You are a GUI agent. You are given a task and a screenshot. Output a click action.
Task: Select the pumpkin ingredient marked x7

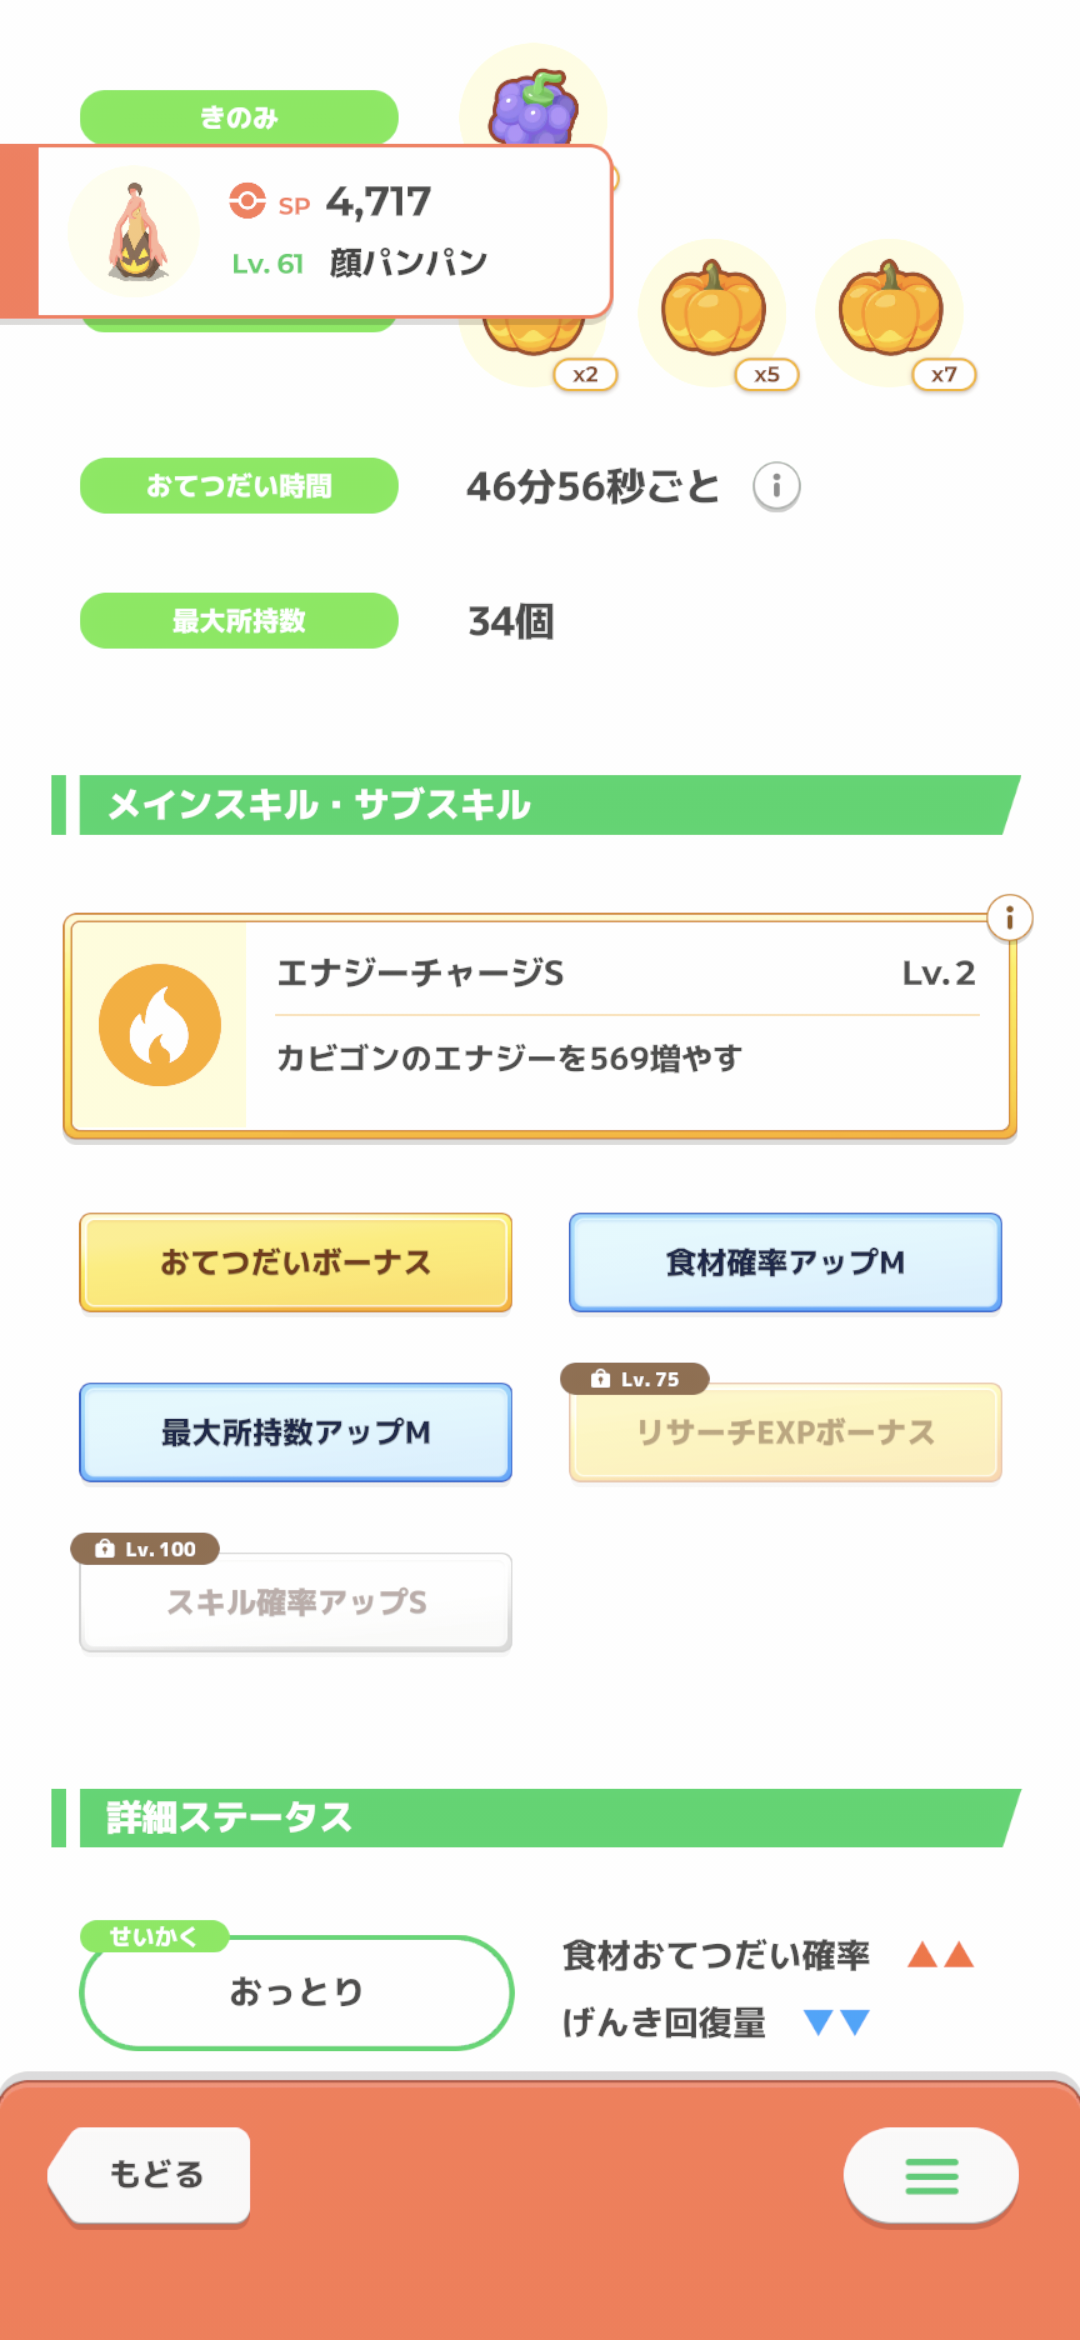click(890, 312)
